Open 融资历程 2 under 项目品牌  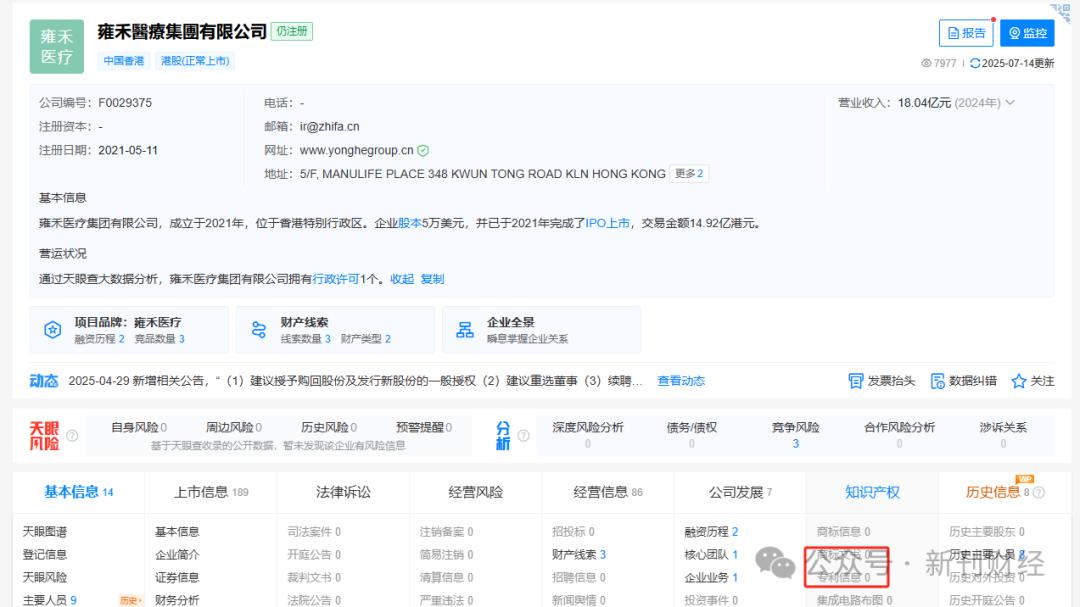coord(99,339)
